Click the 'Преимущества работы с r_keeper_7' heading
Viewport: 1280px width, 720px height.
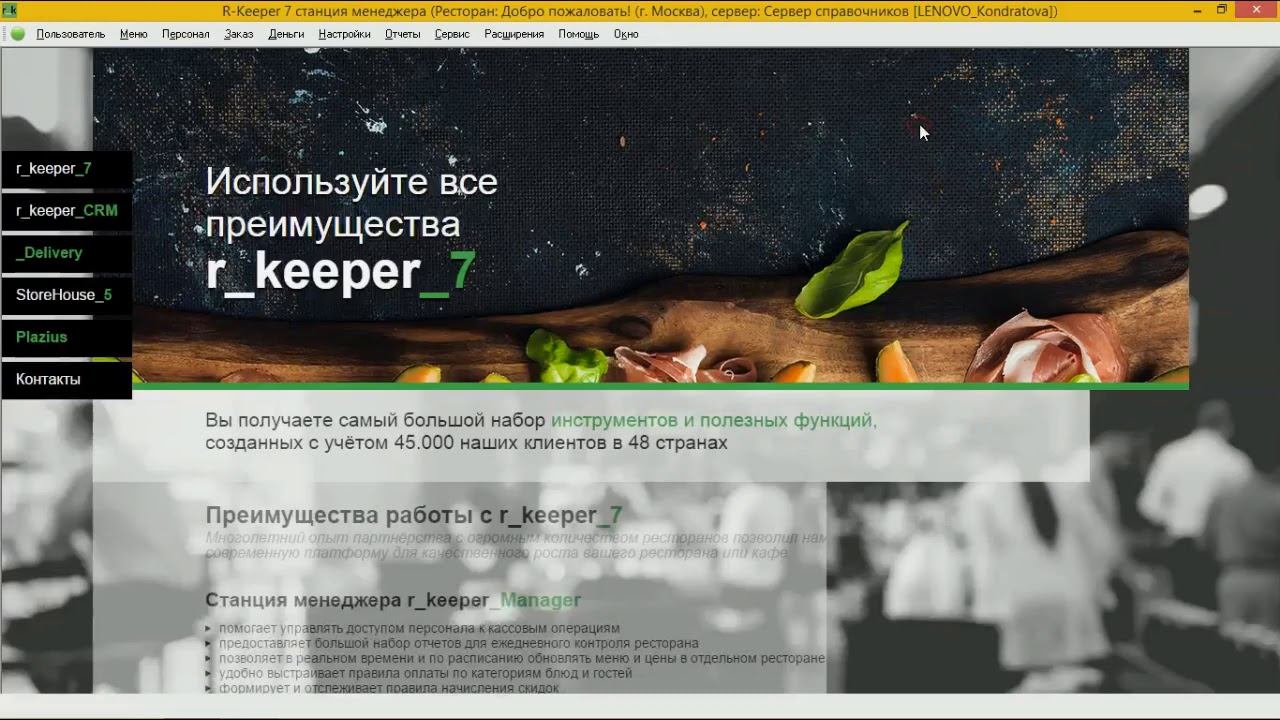point(414,515)
